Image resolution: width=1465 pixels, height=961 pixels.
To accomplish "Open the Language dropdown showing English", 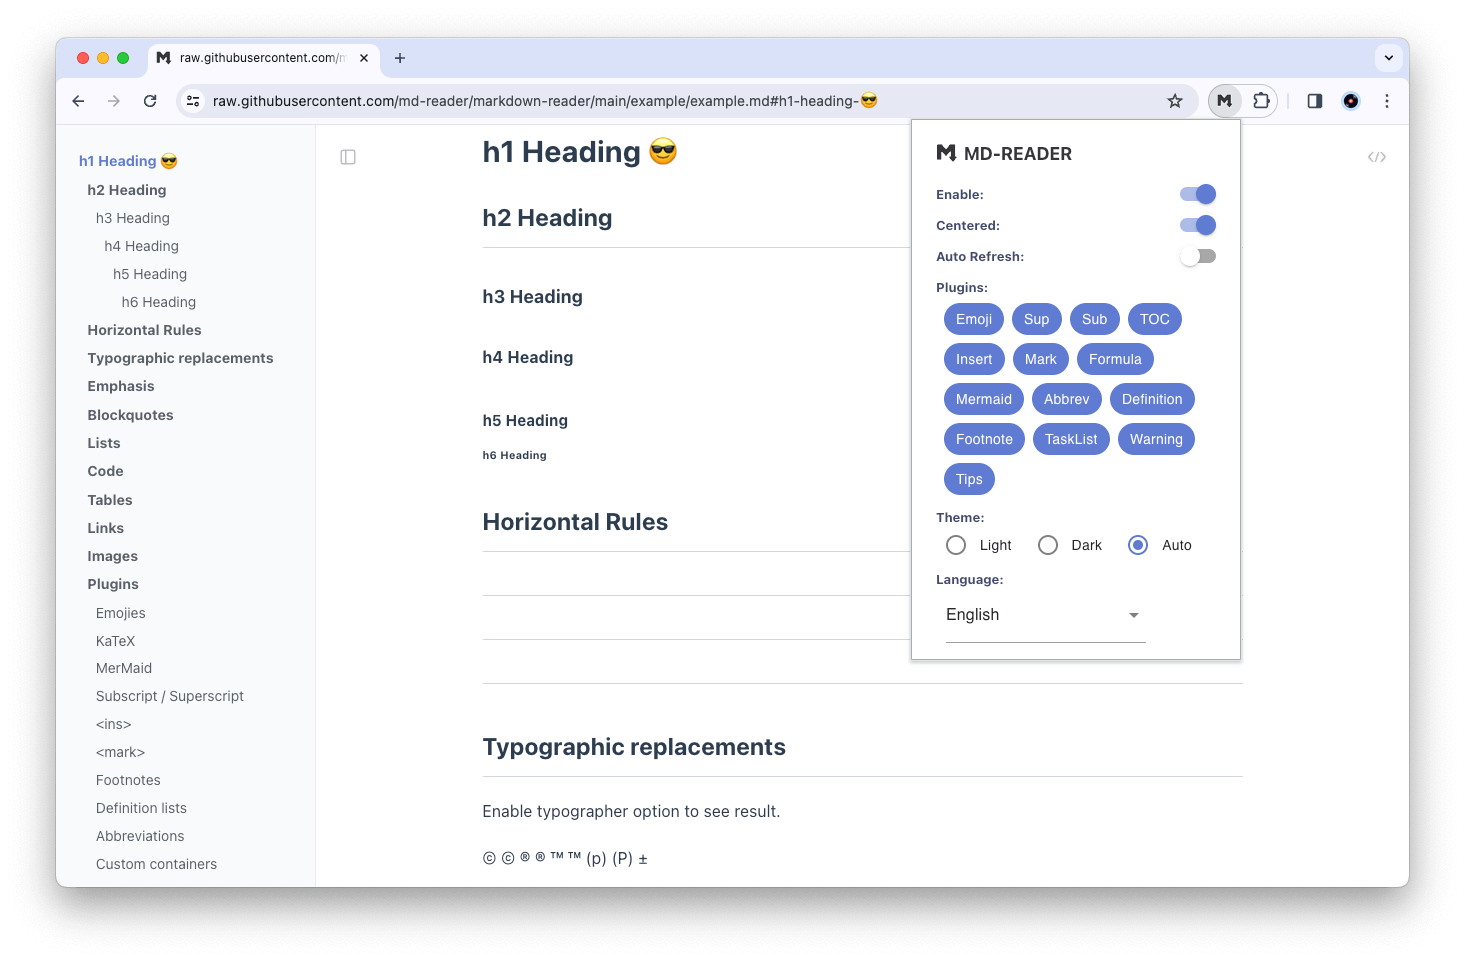I will point(1043,615).
